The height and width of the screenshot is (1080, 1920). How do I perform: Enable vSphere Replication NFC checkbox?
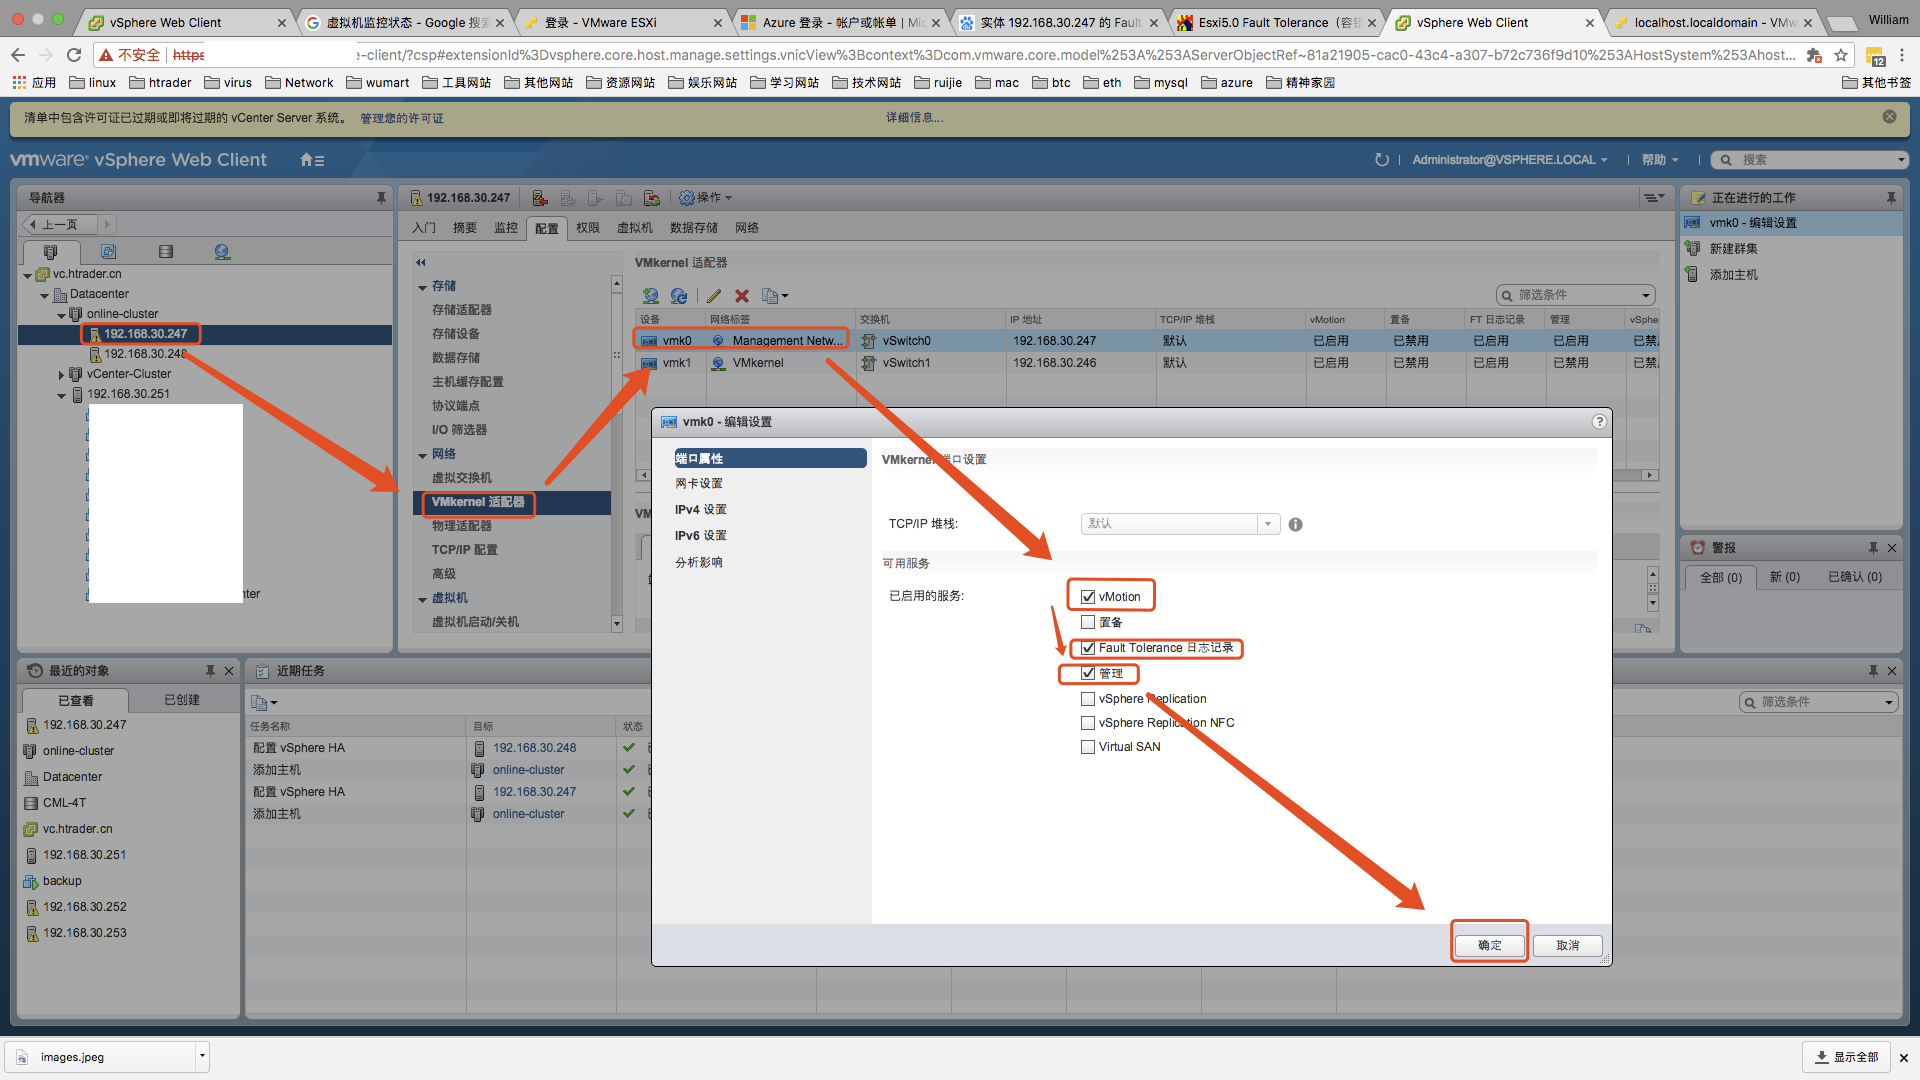pyautogui.click(x=1088, y=723)
